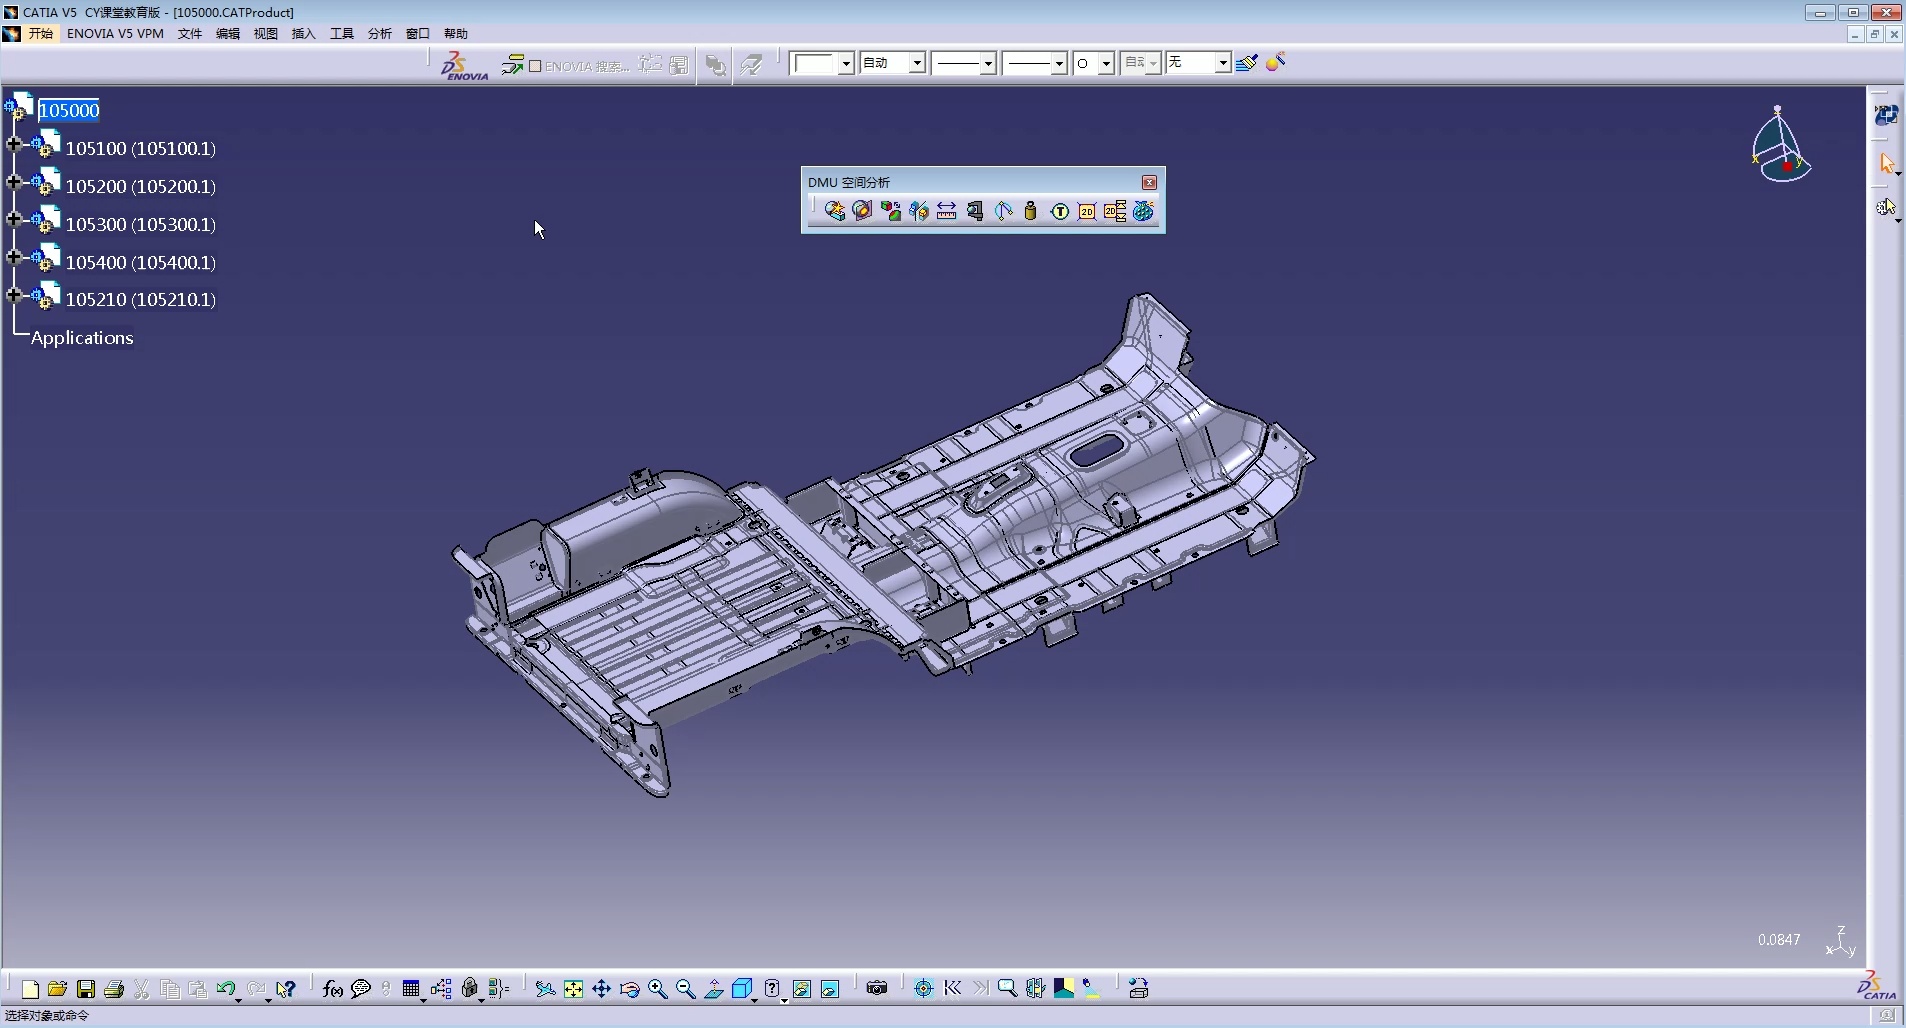Screen dimensions: 1906x1028
Task: Open the point symbol dropdown
Action: (x=1106, y=64)
